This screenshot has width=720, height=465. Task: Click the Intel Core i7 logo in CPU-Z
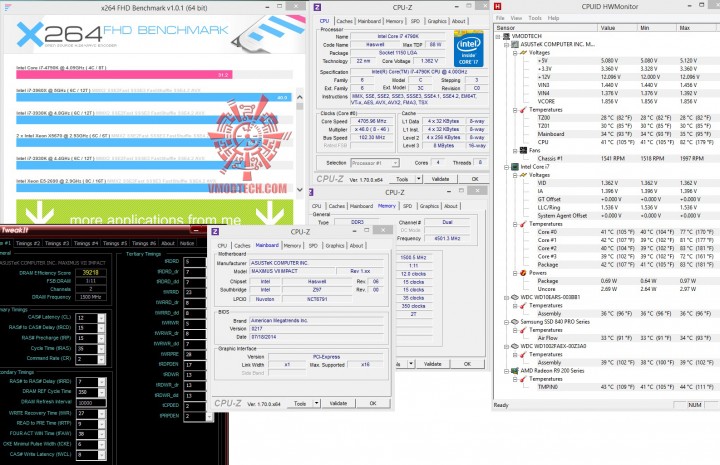point(468,49)
